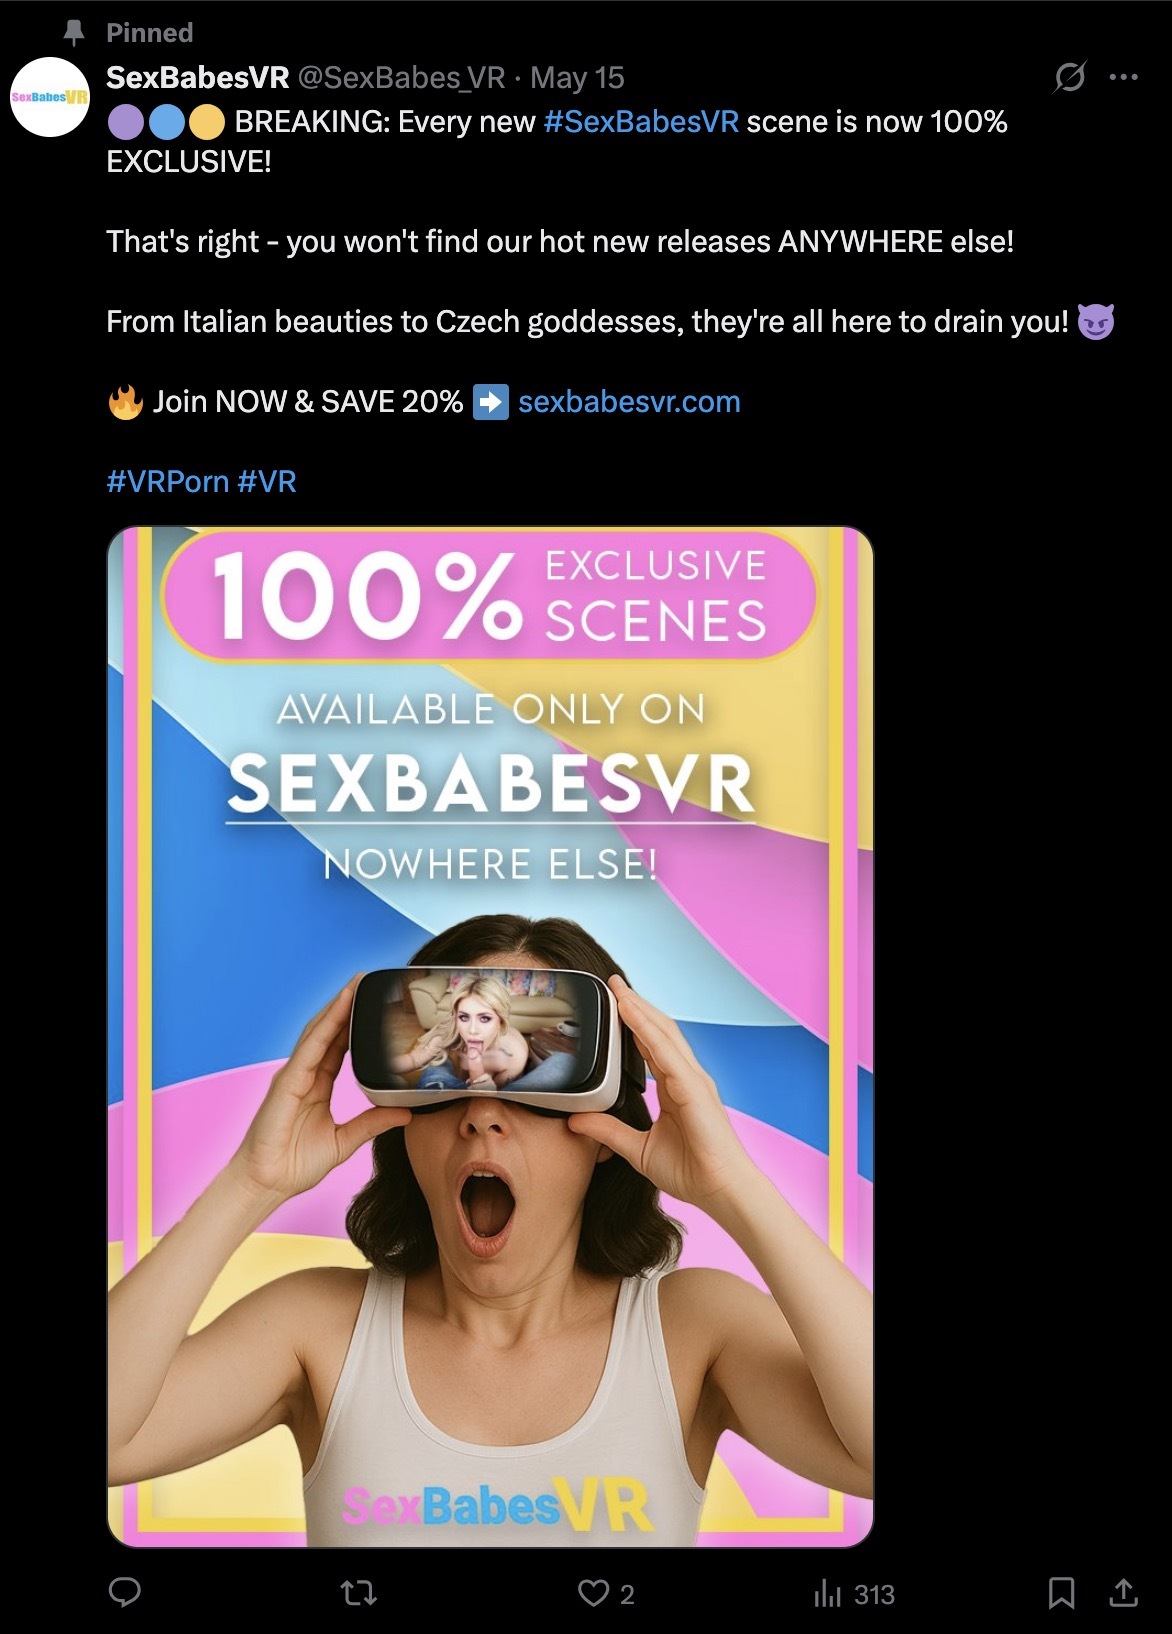Follow the hashtag in the first line
The width and height of the screenshot is (1172, 1634).
tap(641, 122)
